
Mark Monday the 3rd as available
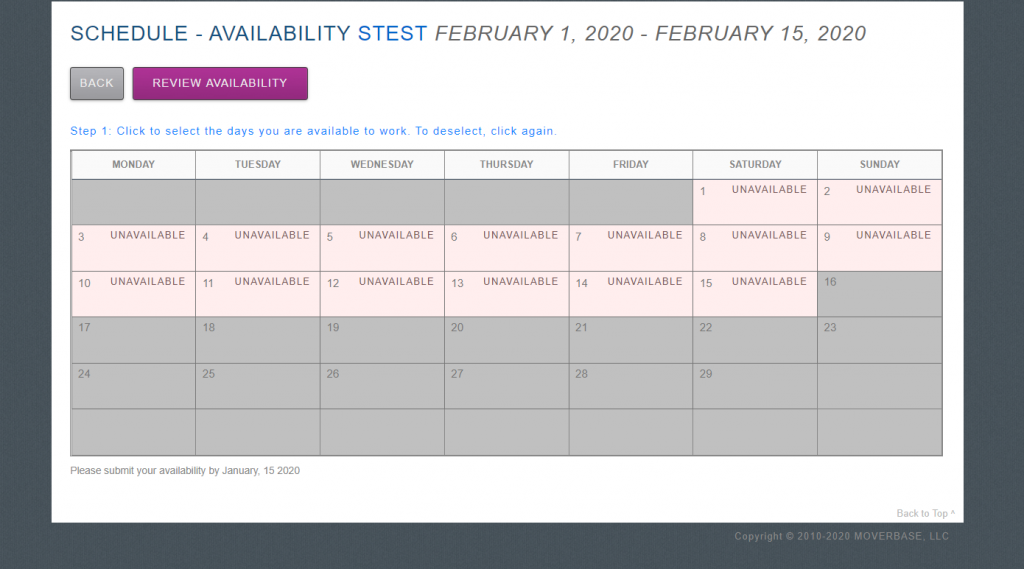(133, 248)
